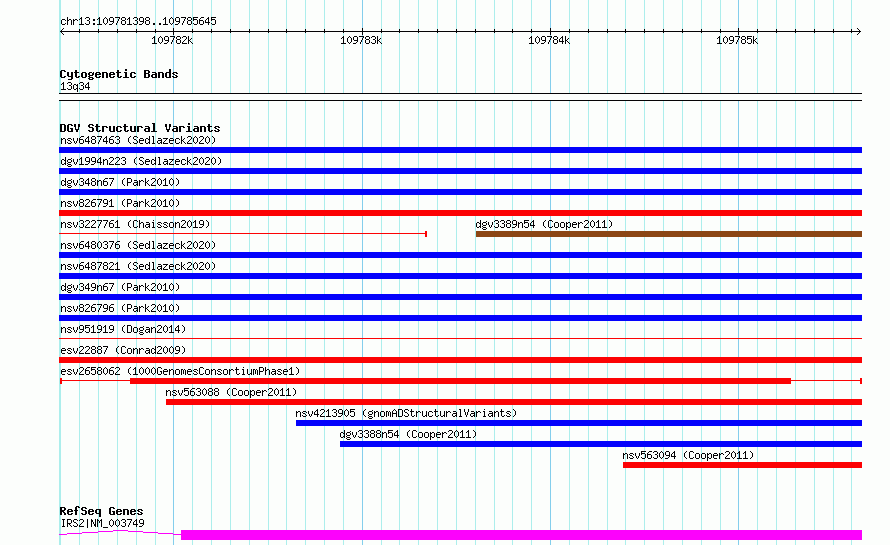Viewport: 890px width, 545px height.
Task: Click the blue bar for dgv1994n223
Action: (460, 171)
